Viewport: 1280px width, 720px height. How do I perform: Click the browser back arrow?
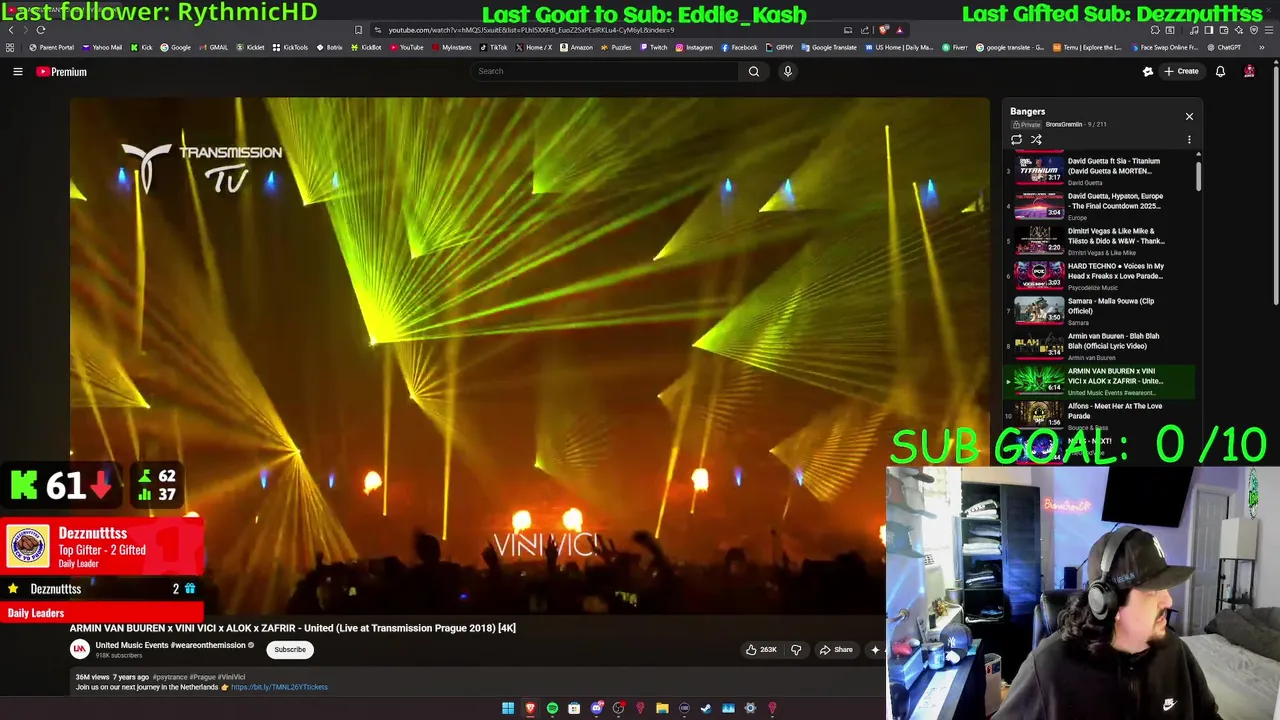[9, 30]
